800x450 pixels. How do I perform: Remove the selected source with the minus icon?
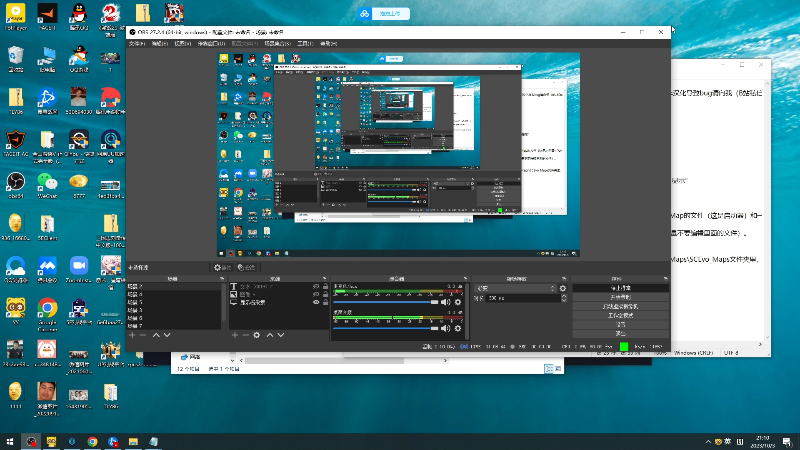point(245,335)
